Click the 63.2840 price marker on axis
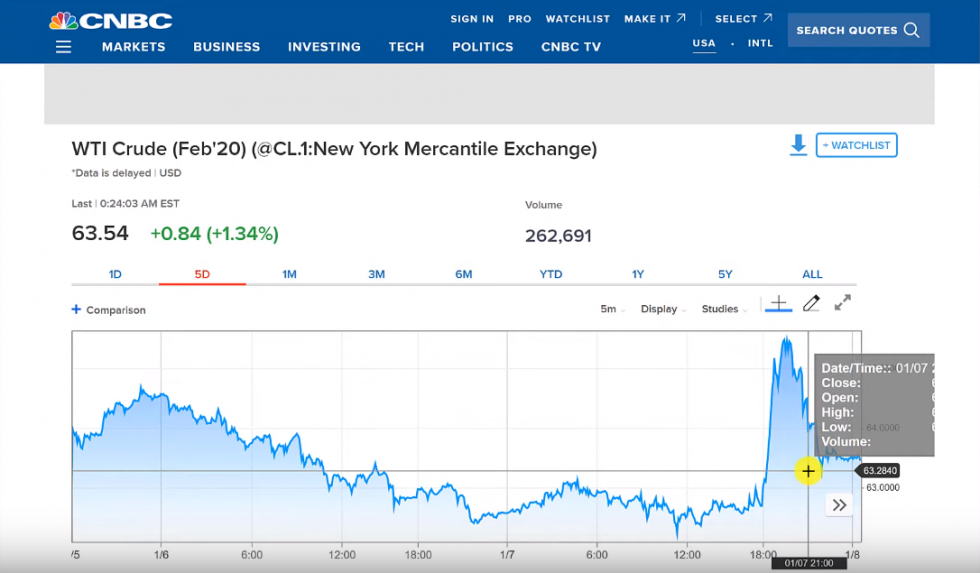 (879, 470)
